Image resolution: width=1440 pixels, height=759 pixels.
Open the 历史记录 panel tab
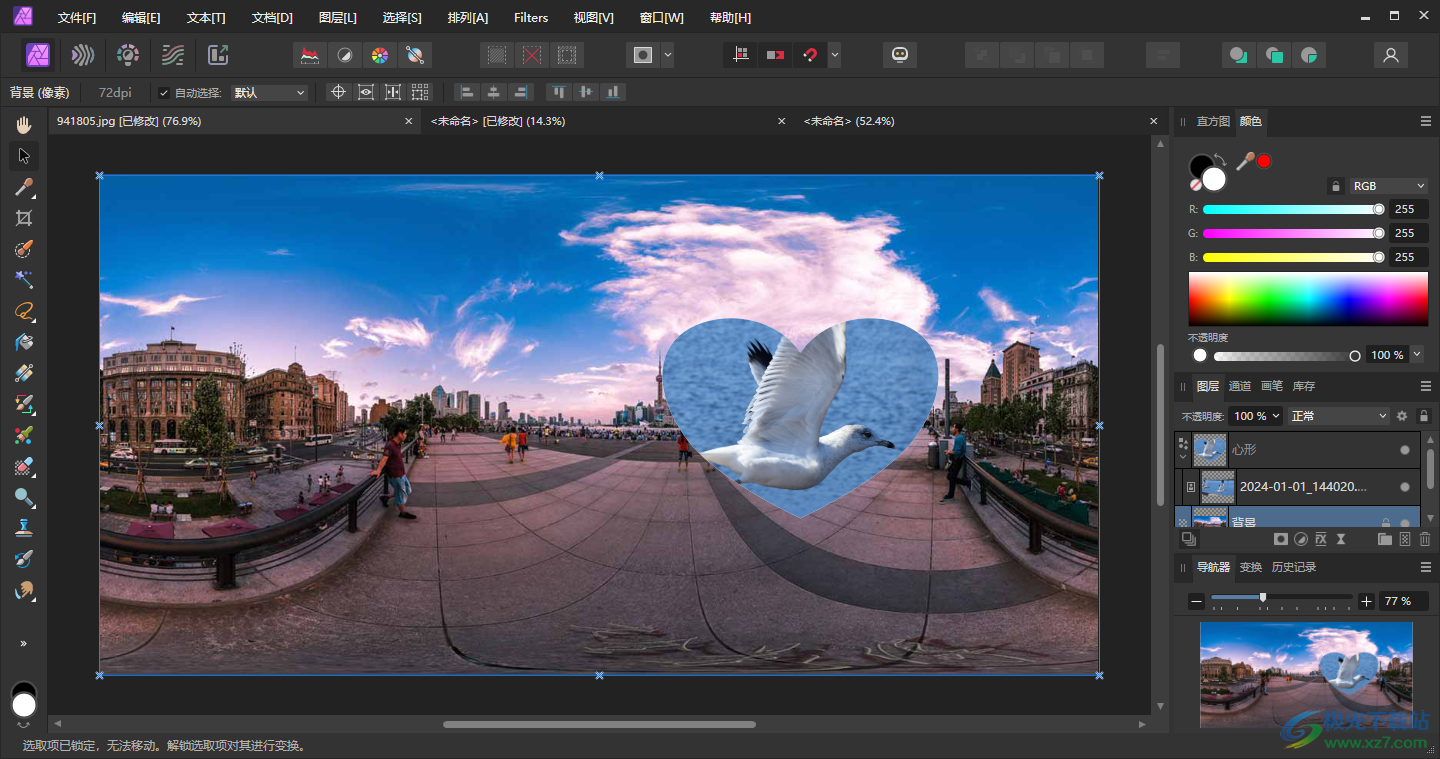1293,567
